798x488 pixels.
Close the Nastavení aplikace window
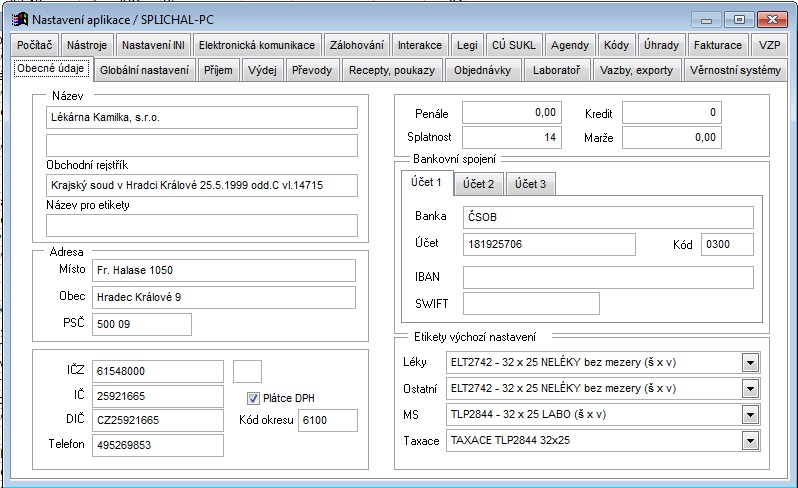(768, 19)
